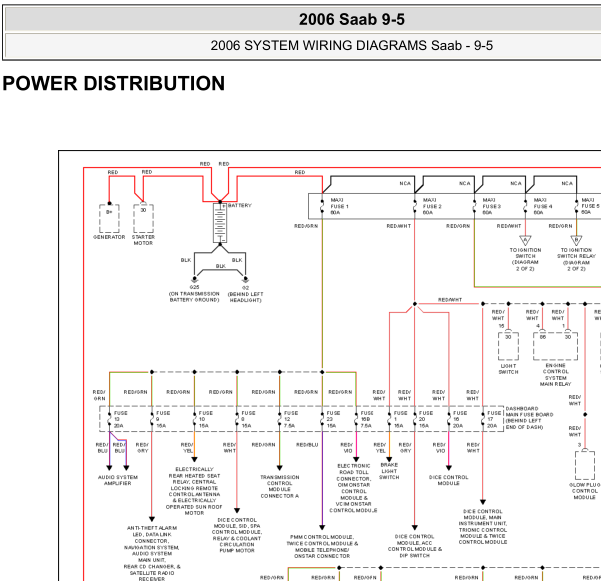The width and height of the screenshot is (601, 581).
Task: Click the RED/YEL wire label below Fuse 10
Action: tap(187, 448)
